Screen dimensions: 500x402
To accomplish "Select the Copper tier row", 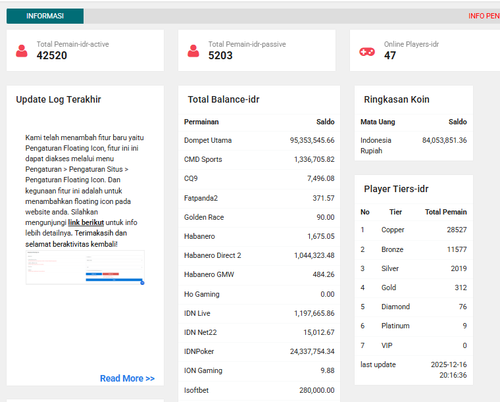I will coord(414,230).
